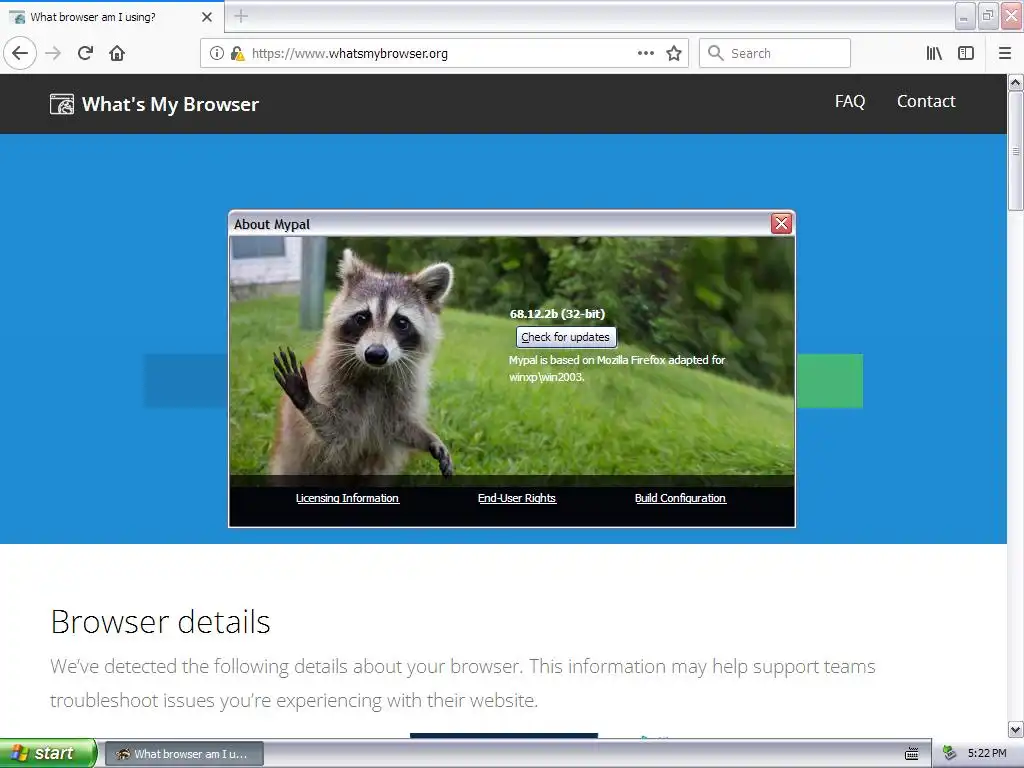Click the padlock warning icon in URL bar

(x=237, y=53)
